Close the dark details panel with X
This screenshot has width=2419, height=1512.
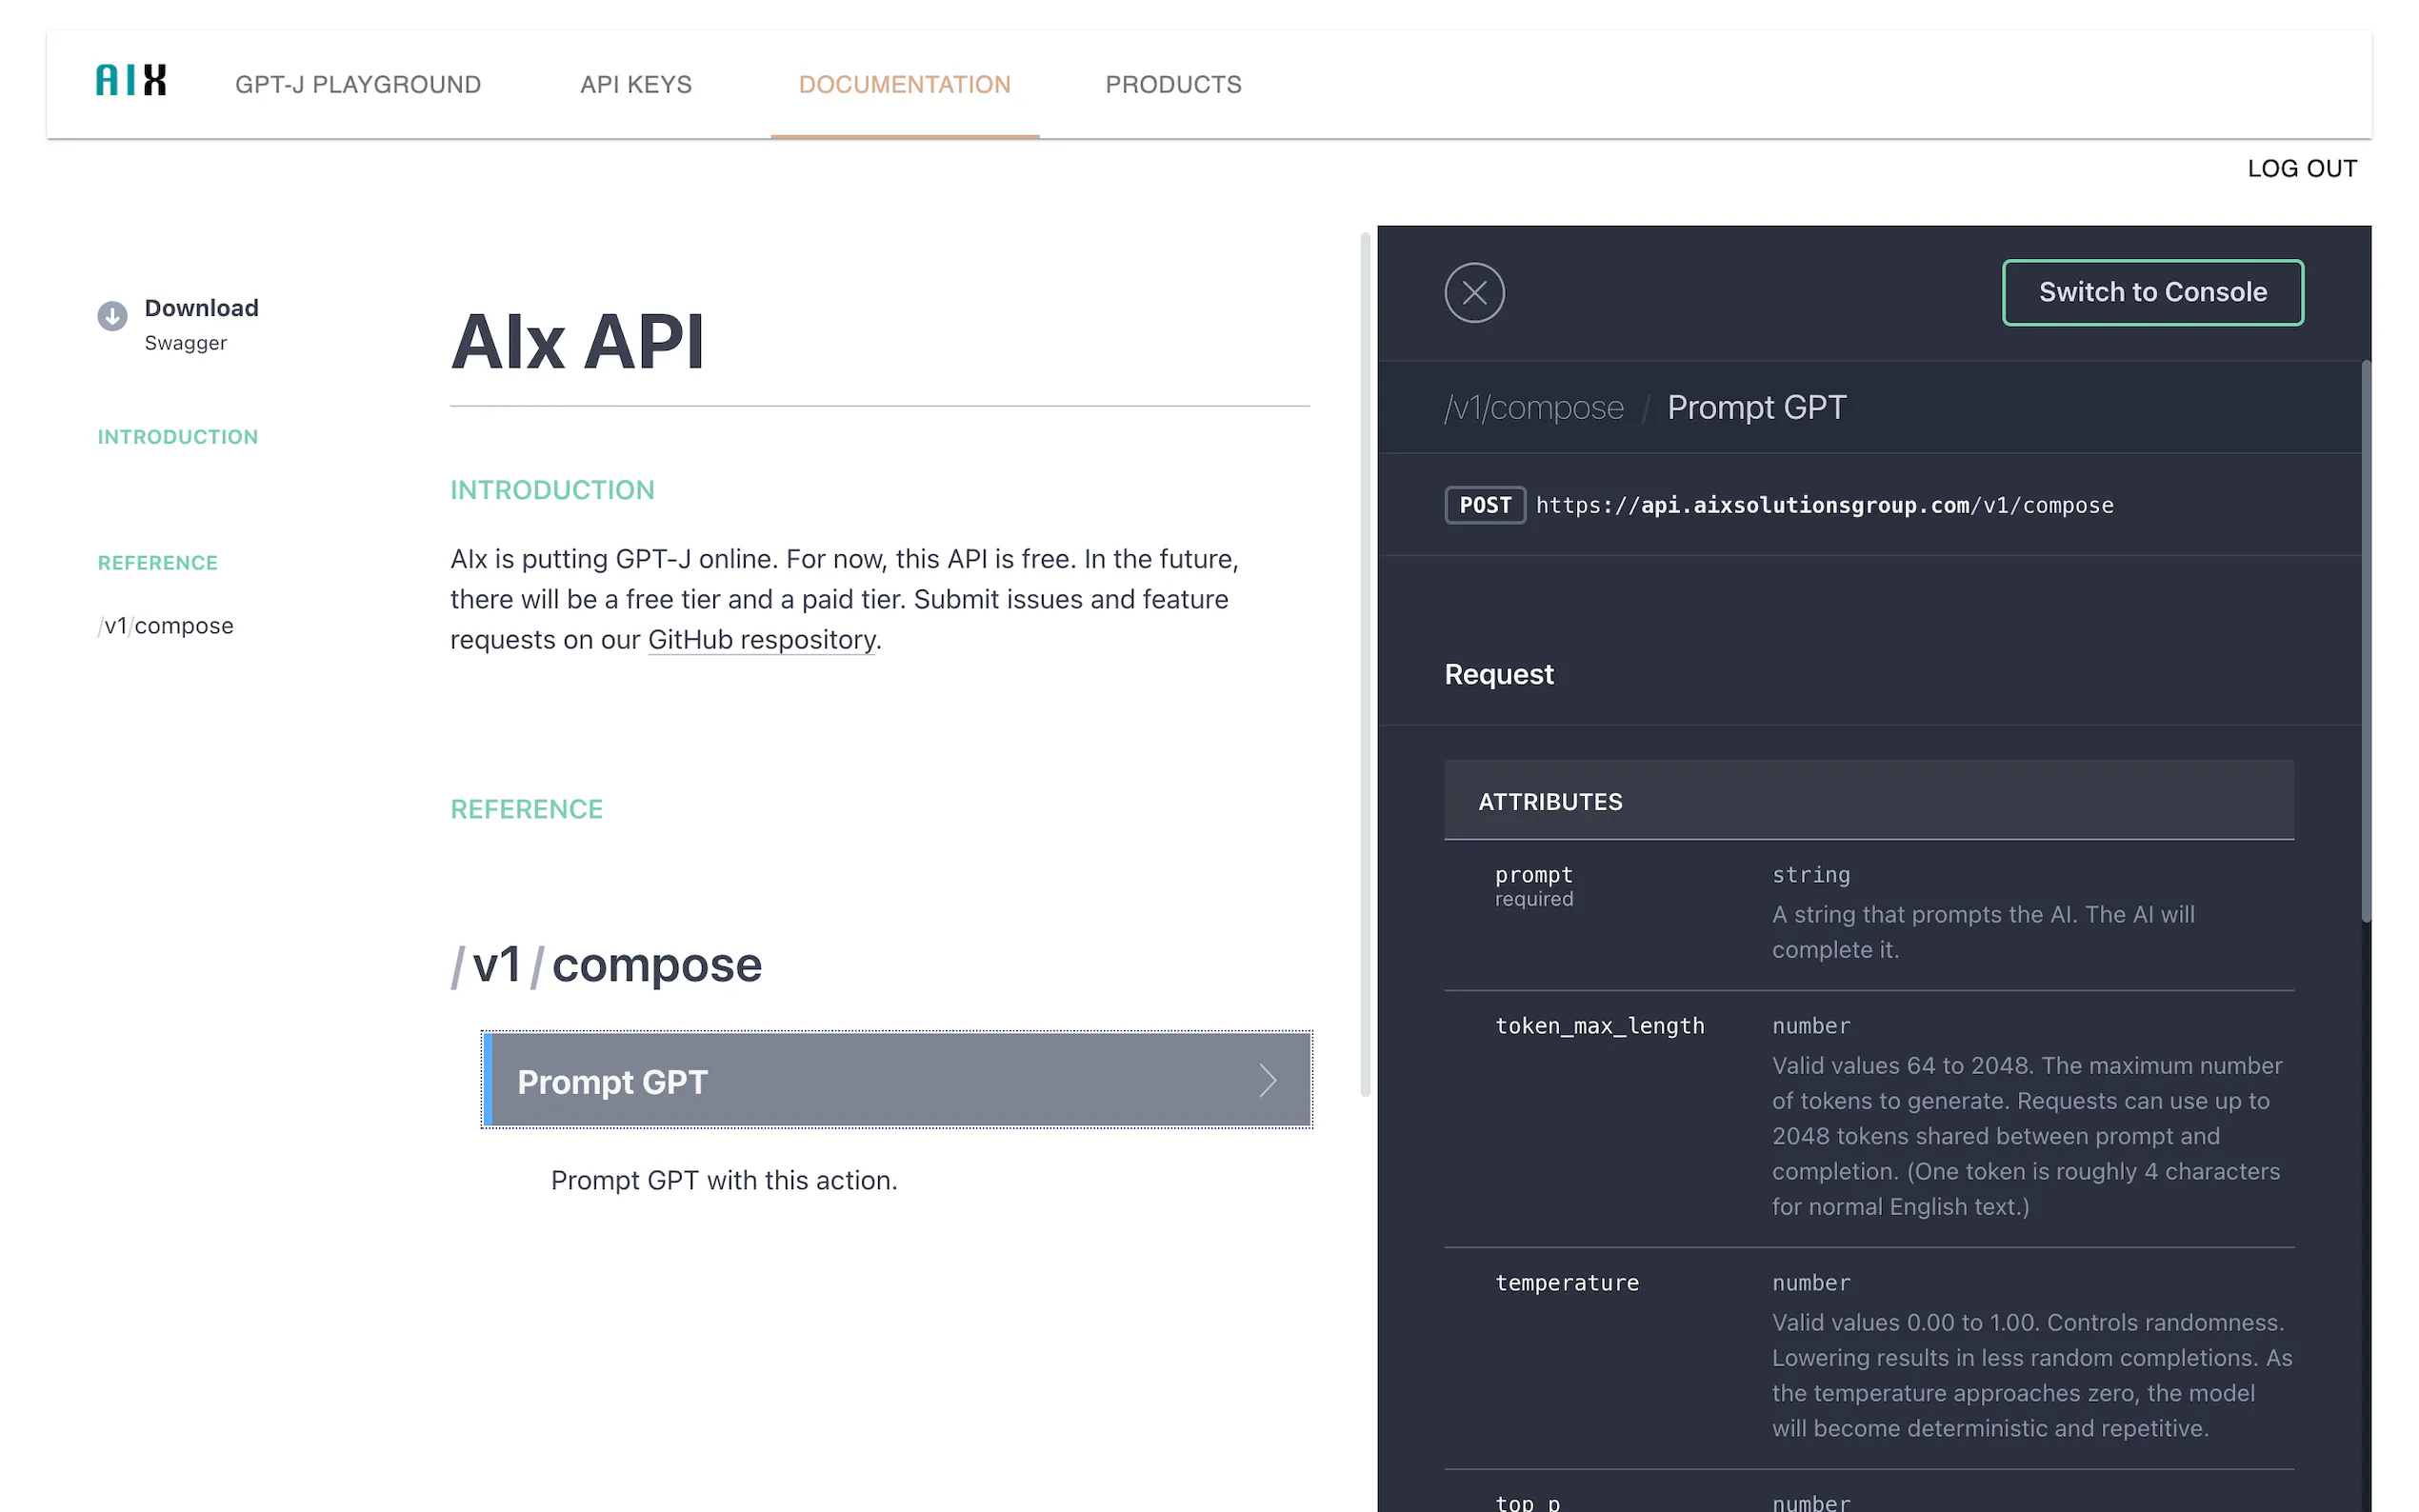(x=1473, y=293)
